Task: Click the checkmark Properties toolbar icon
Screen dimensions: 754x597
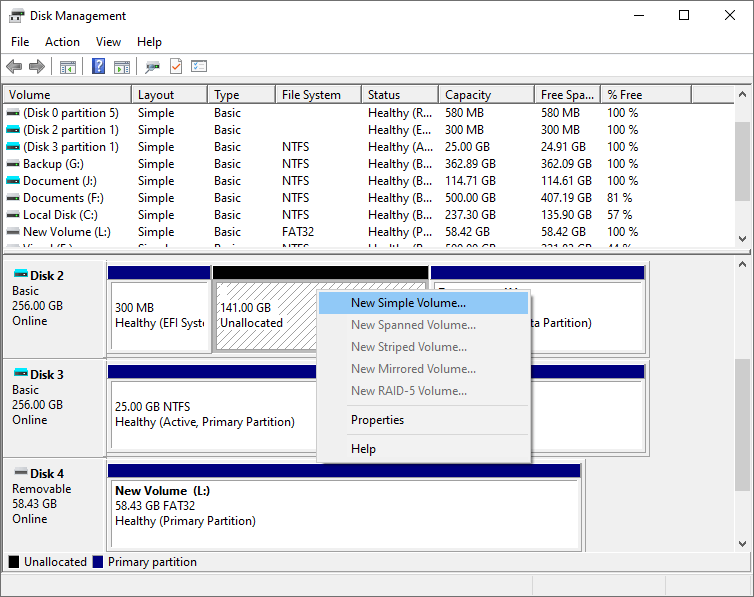Action: point(176,67)
